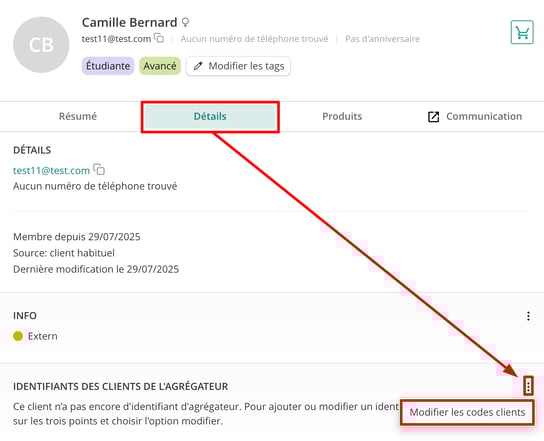Copy email address beside customer name
The width and height of the screenshot is (544, 441).
point(159,38)
